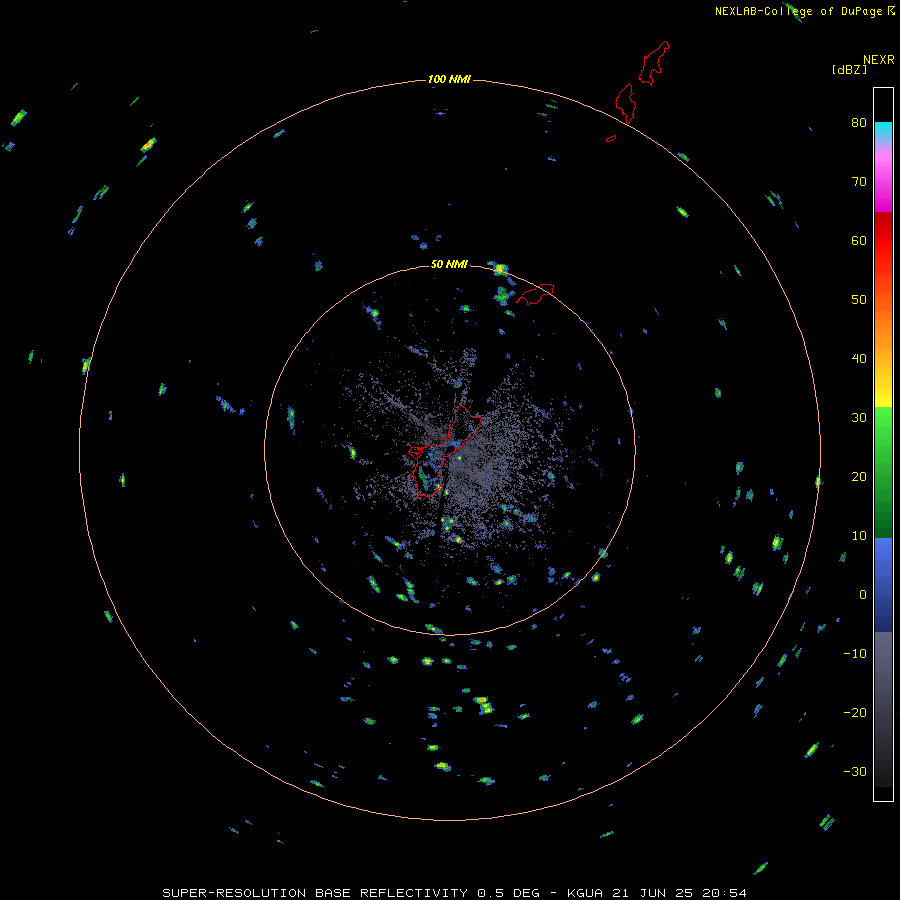900x900 pixels.
Task: Click the SUPER-RESOLUTION BASE REFLECTIVITY caption text
Action: (315, 893)
